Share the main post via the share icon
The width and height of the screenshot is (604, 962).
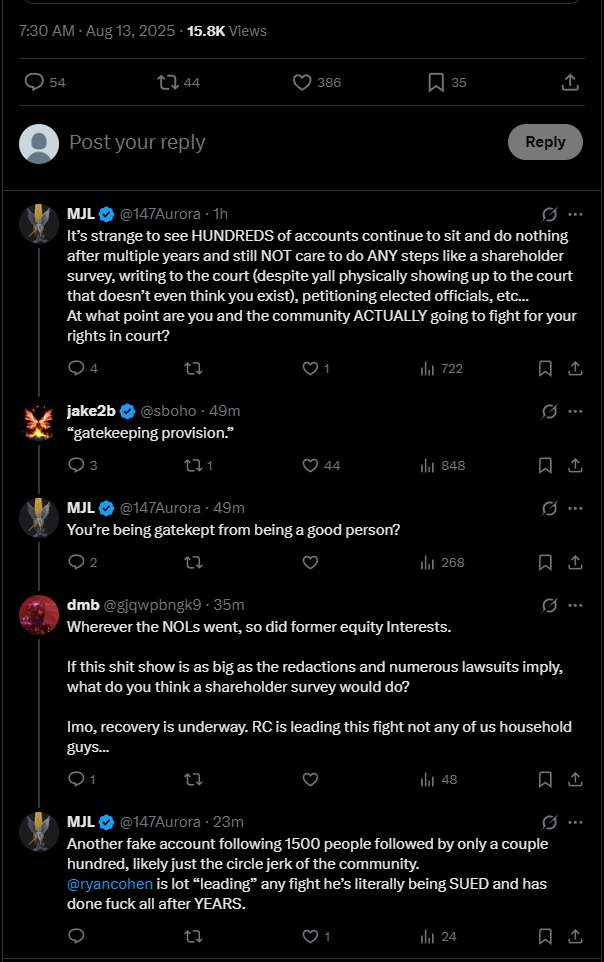click(x=570, y=82)
